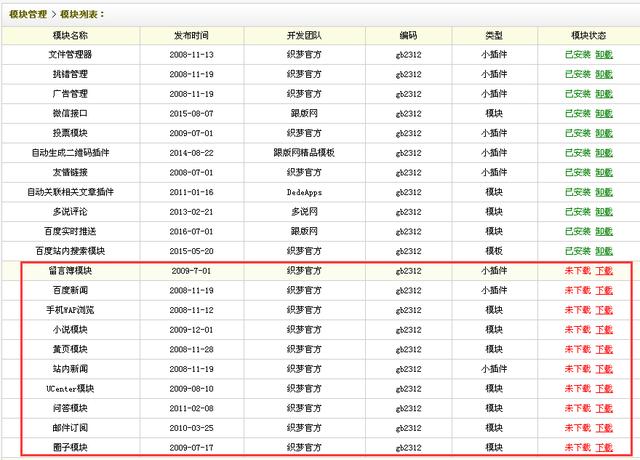Screen dimensions: 640x460
Task: Download the 留言簿模块 module
Action: click(x=604, y=270)
